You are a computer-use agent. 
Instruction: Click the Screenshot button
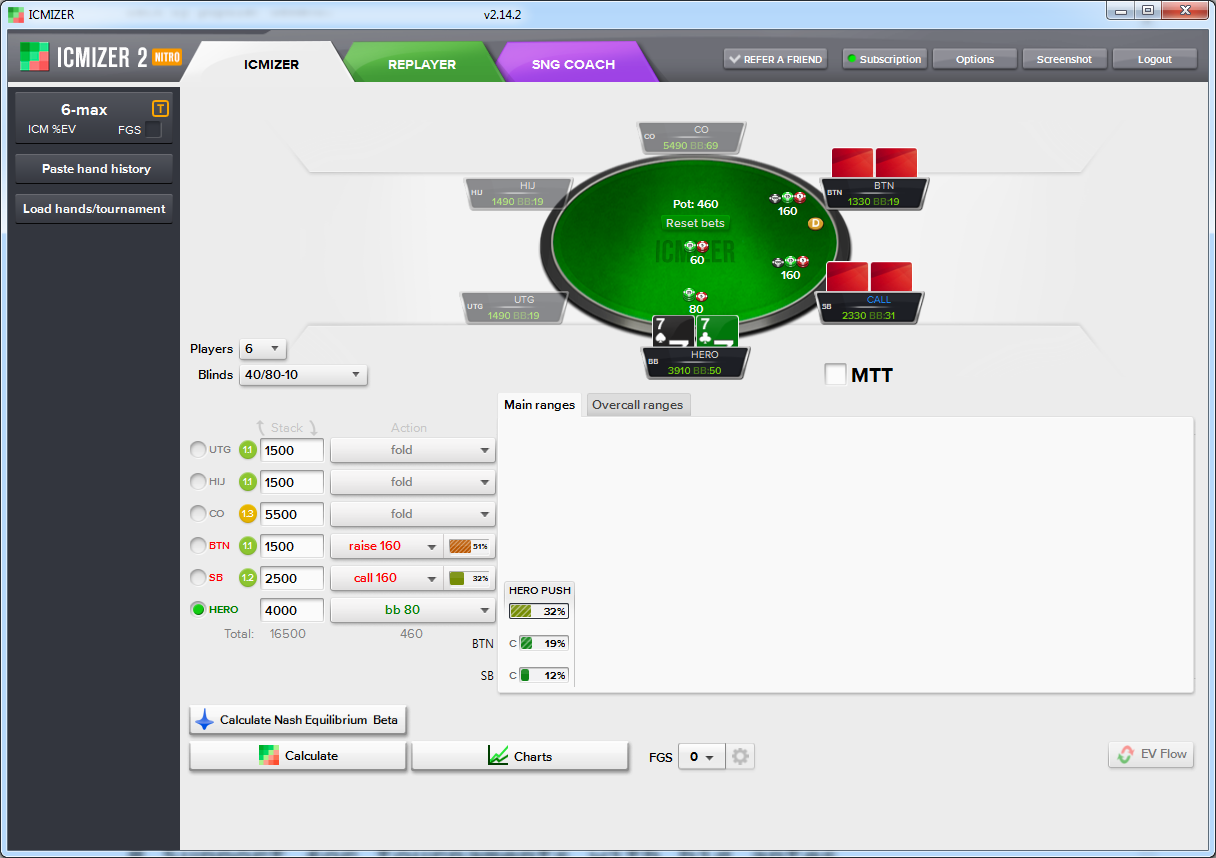point(1064,59)
